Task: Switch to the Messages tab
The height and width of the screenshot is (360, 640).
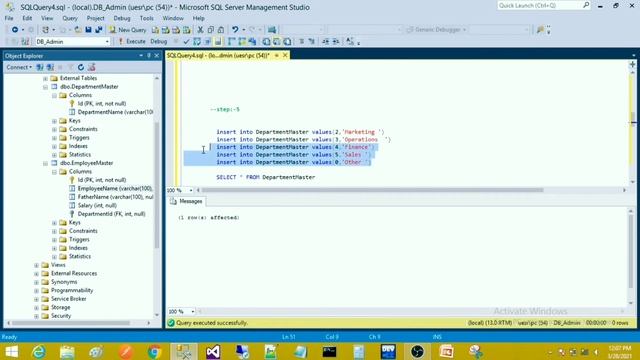Action: pyautogui.click(x=186, y=201)
